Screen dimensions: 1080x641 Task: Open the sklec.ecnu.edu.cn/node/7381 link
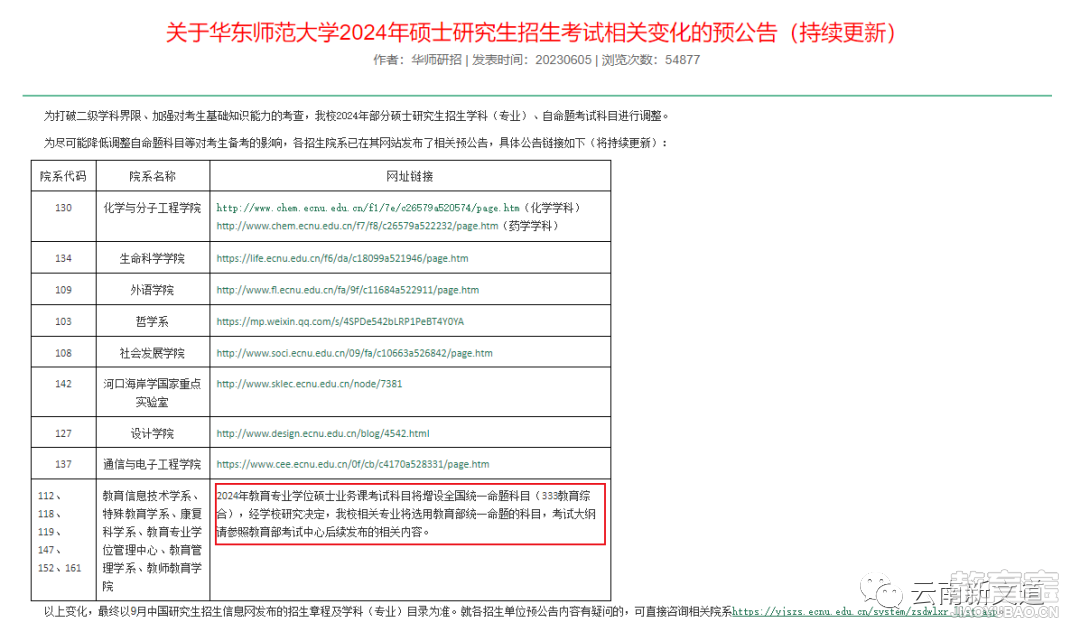pyautogui.click(x=309, y=383)
